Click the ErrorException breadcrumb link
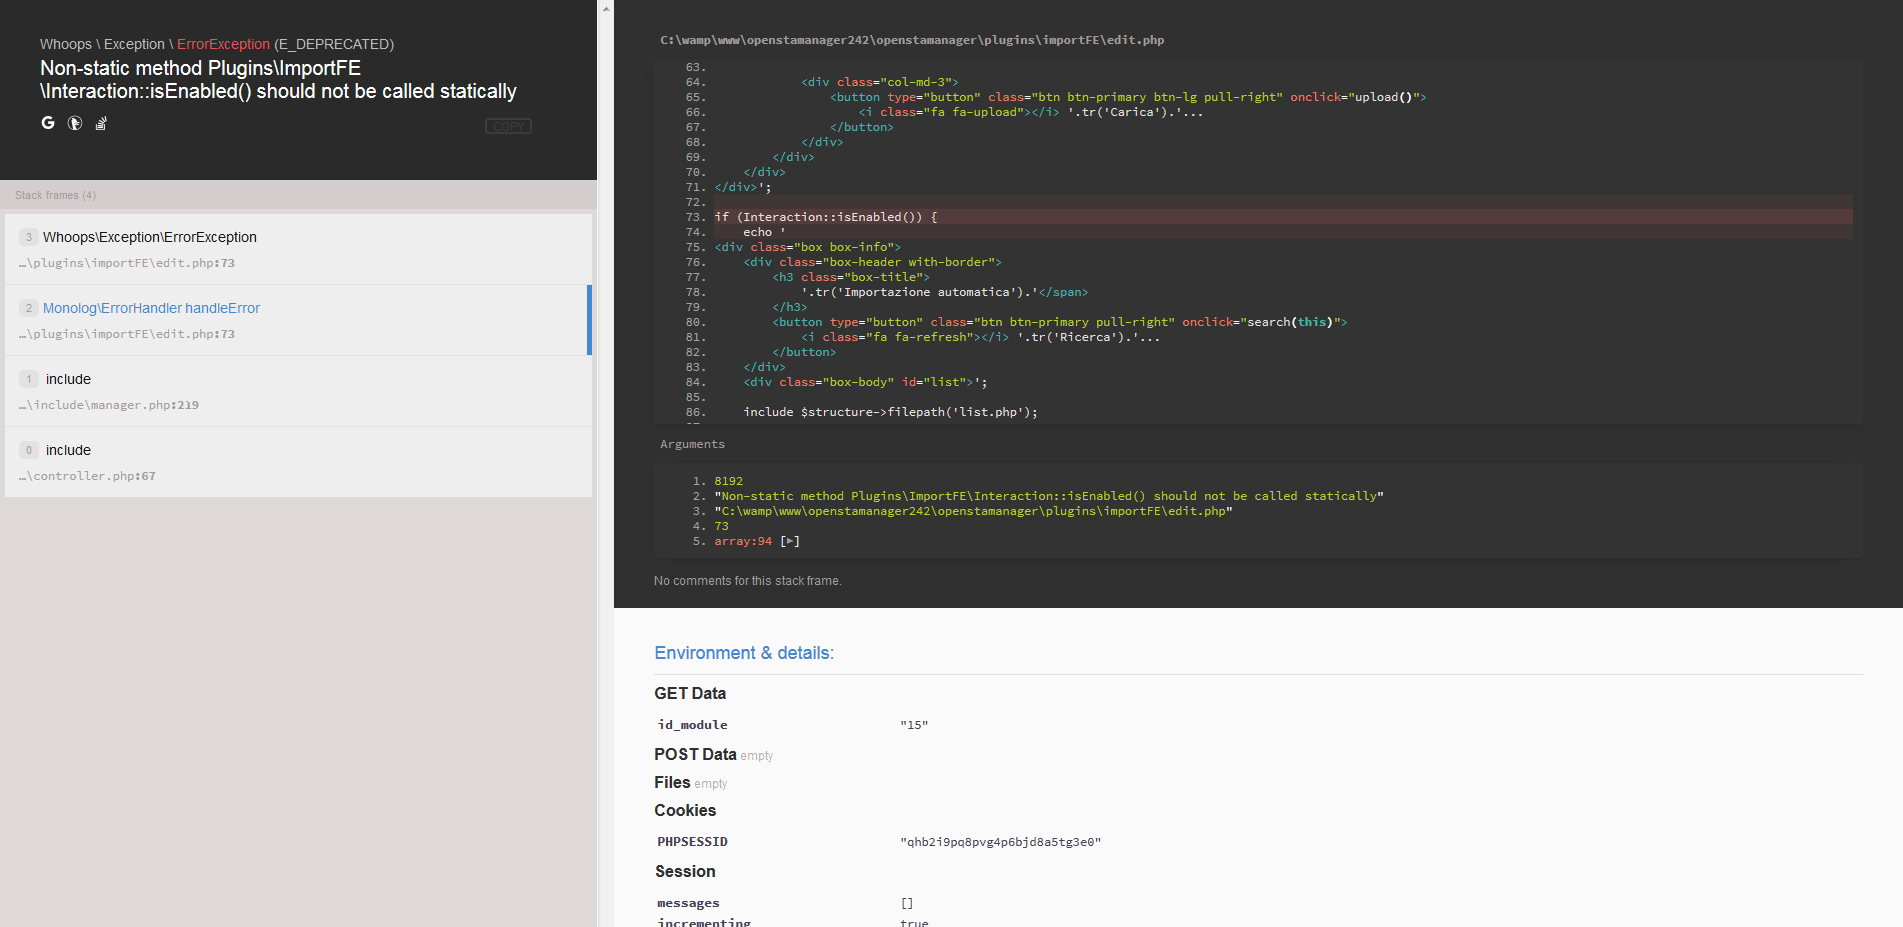The image size is (1903, 927). click(x=222, y=43)
